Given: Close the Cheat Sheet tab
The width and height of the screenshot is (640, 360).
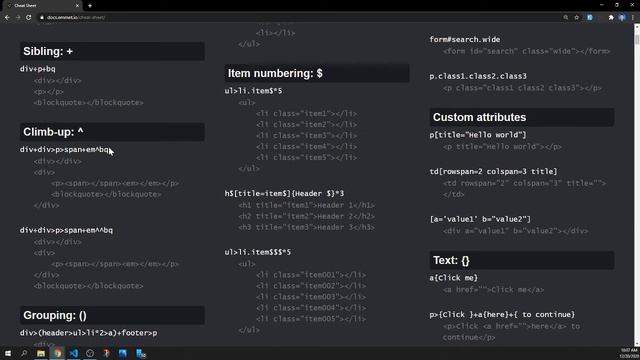Looking at the screenshot, I should [x=77, y=6].
